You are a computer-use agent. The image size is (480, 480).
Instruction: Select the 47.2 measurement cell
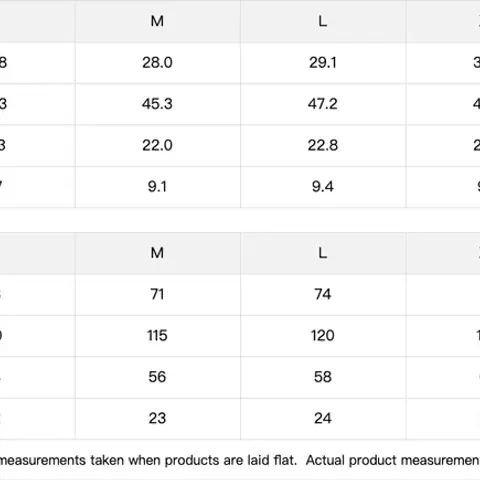(x=323, y=104)
